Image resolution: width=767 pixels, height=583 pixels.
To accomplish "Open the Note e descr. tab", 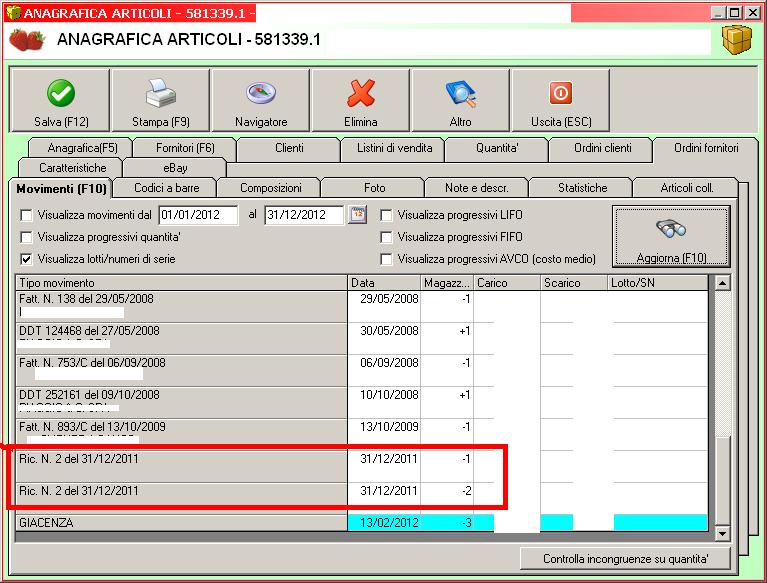I will [x=476, y=188].
